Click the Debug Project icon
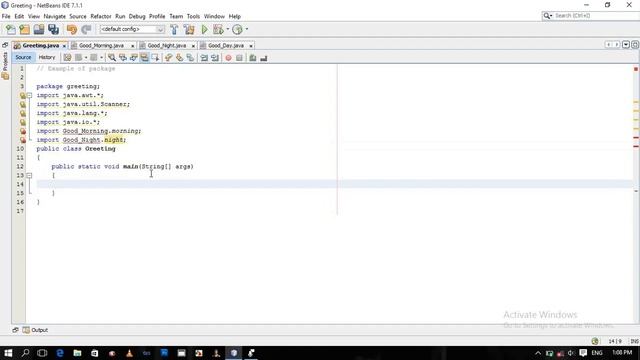 coord(218,29)
